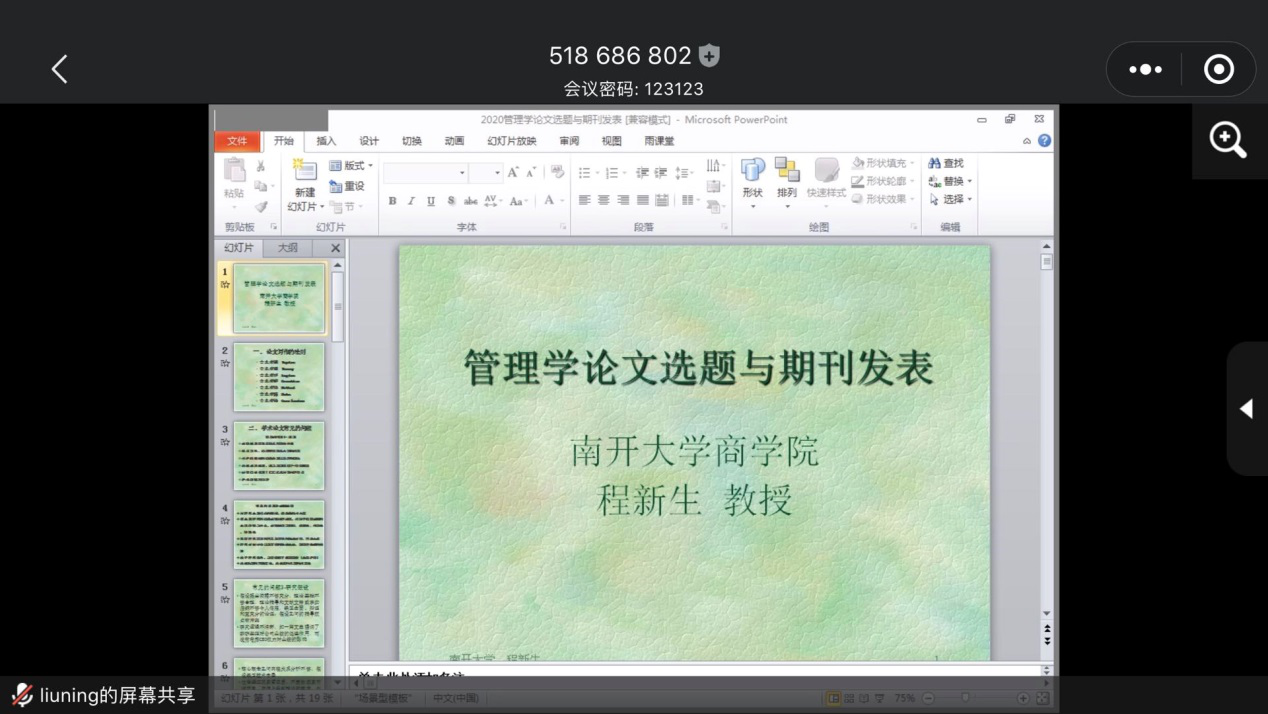Align text left in paragraph group

point(585,201)
